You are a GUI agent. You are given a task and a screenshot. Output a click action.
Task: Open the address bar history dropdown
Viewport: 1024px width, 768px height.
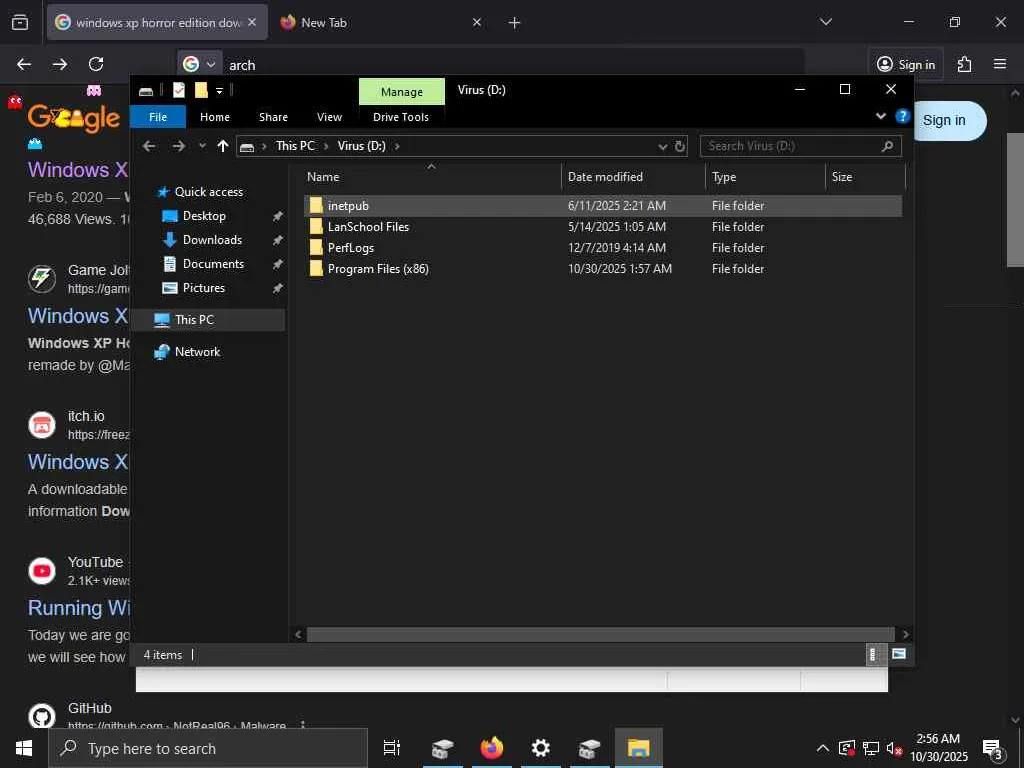click(662, 147)
